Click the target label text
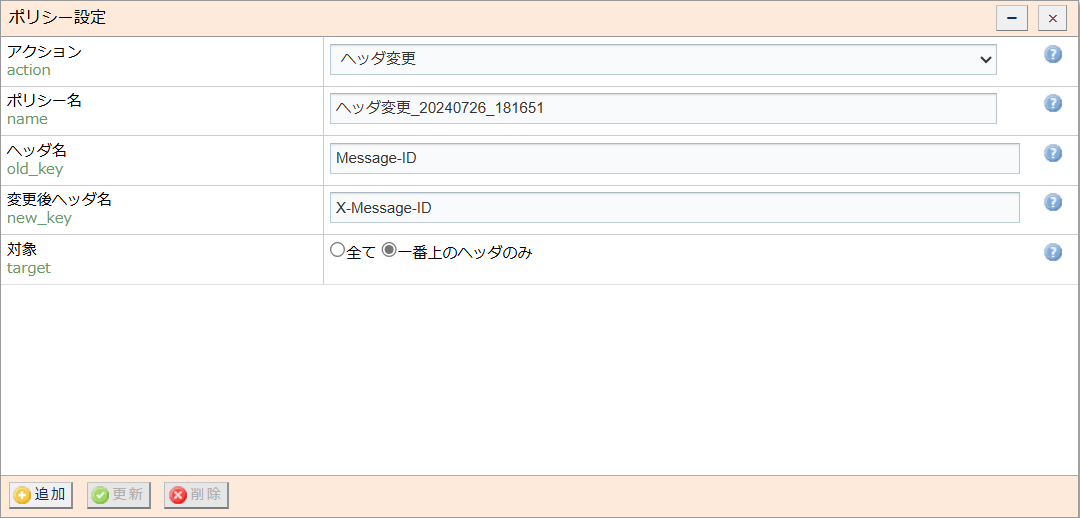The width and height of the screenshot is (1080, 518). 29,269
